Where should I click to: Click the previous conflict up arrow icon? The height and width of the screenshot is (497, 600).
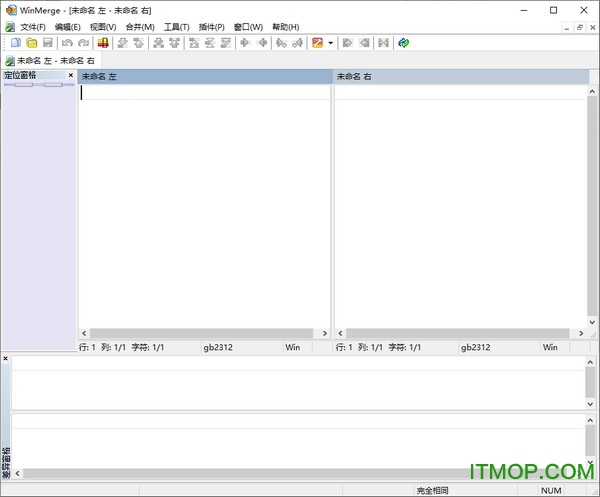click(174, 43)
